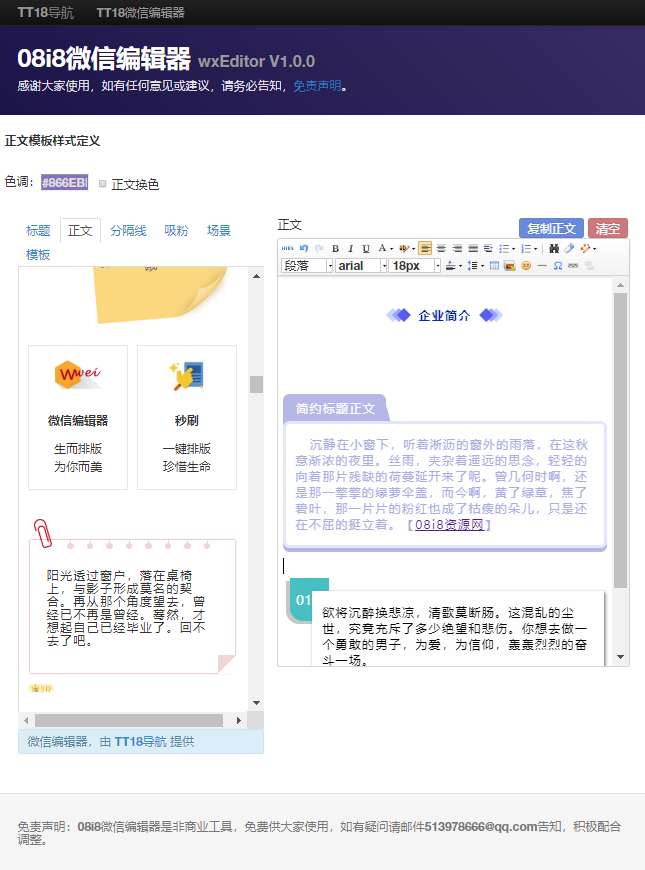Apply text background highlight color icon
The image size is (645, 870).
[x=404, y=249]
